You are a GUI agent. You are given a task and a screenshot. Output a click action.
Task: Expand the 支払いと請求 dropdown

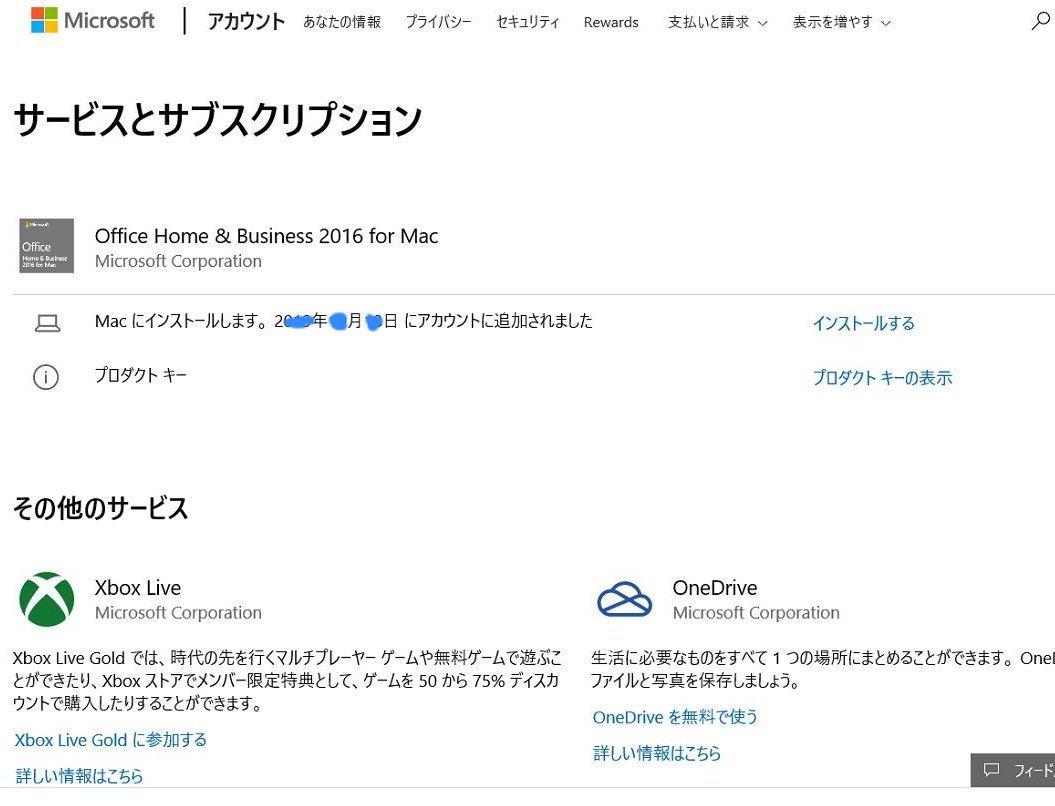tap(717, 22)
